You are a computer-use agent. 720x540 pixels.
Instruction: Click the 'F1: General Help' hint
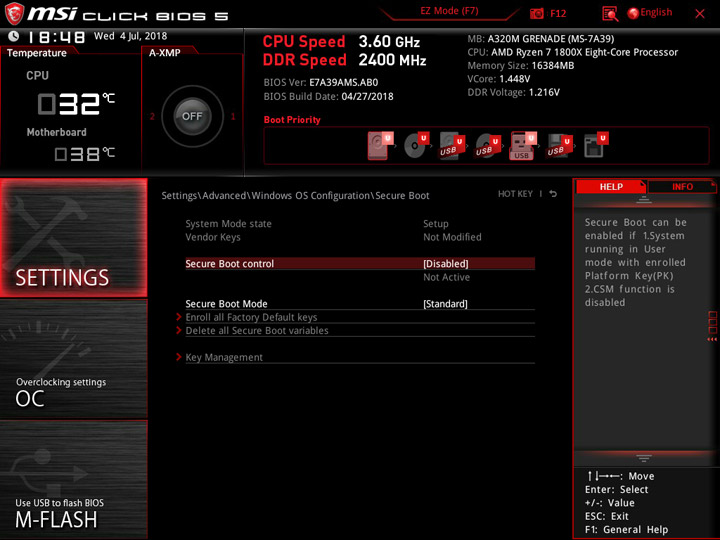(x=626, y=529)
